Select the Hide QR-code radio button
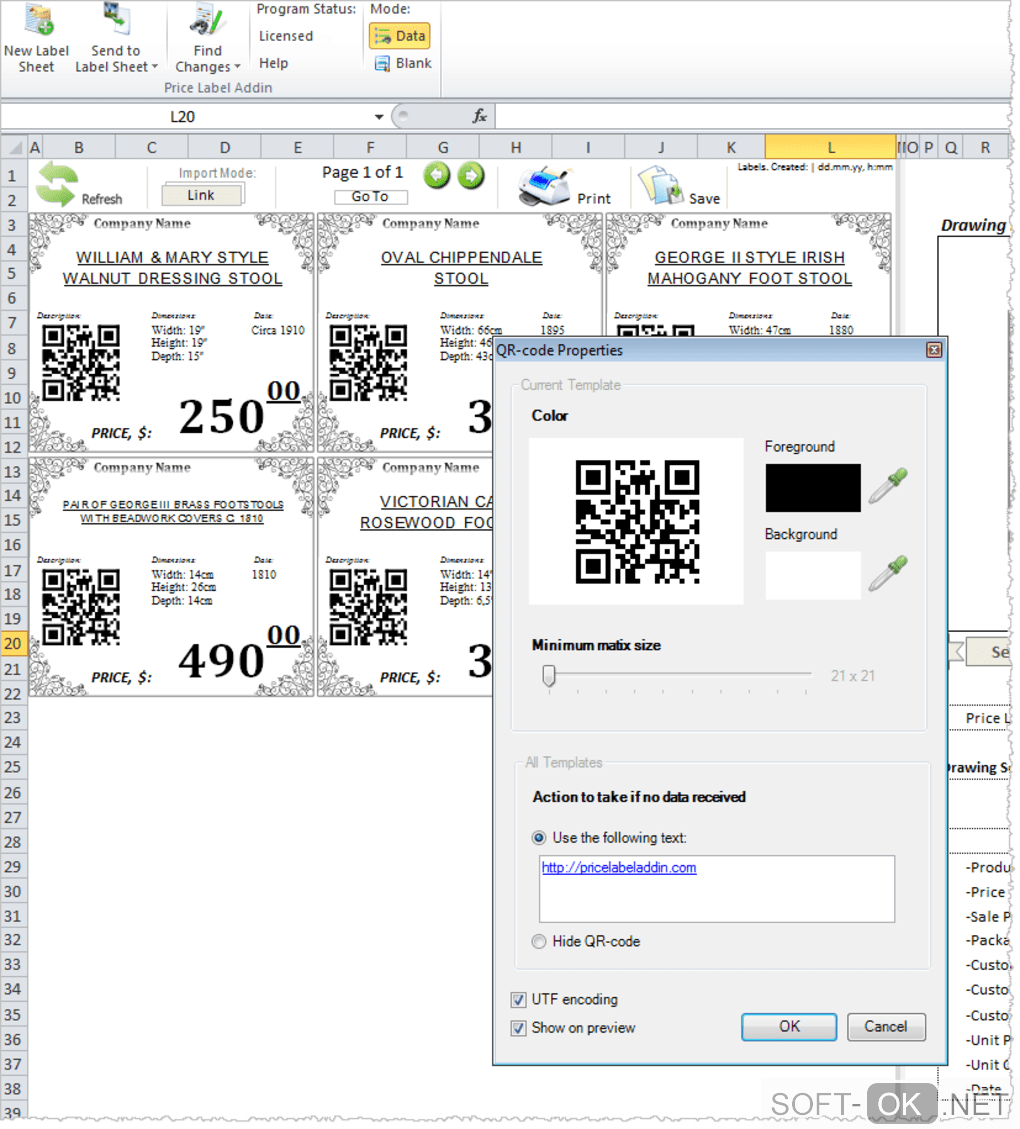Image resolution: width=1020 pixels, height=1129 pixels. pyautogui.click(x=538, y=942)
